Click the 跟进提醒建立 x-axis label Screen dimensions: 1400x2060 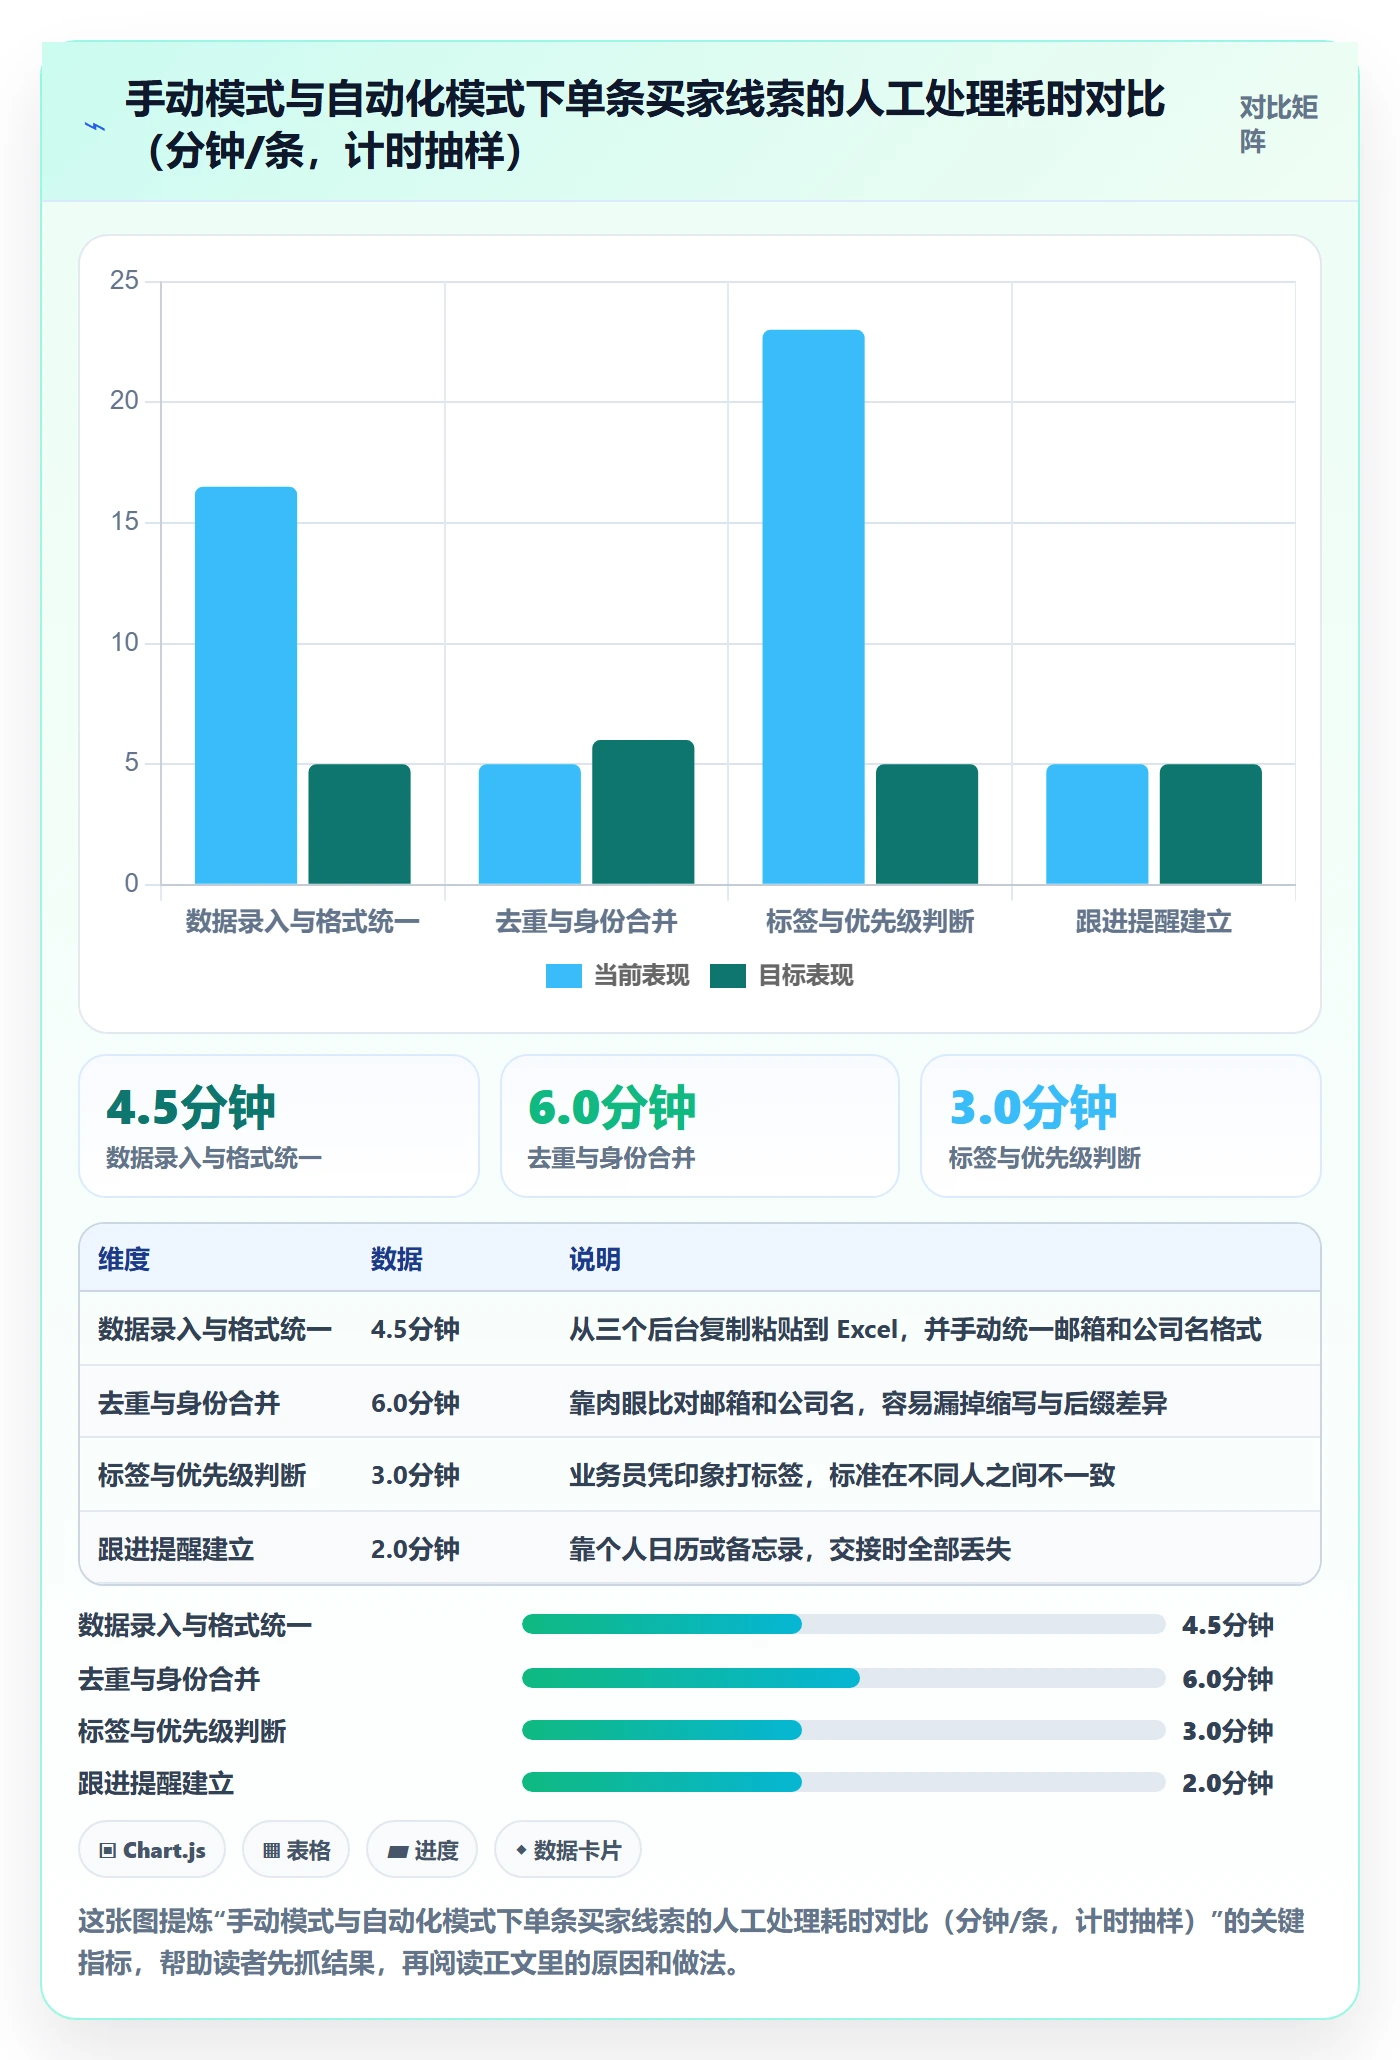(1154, 921)
